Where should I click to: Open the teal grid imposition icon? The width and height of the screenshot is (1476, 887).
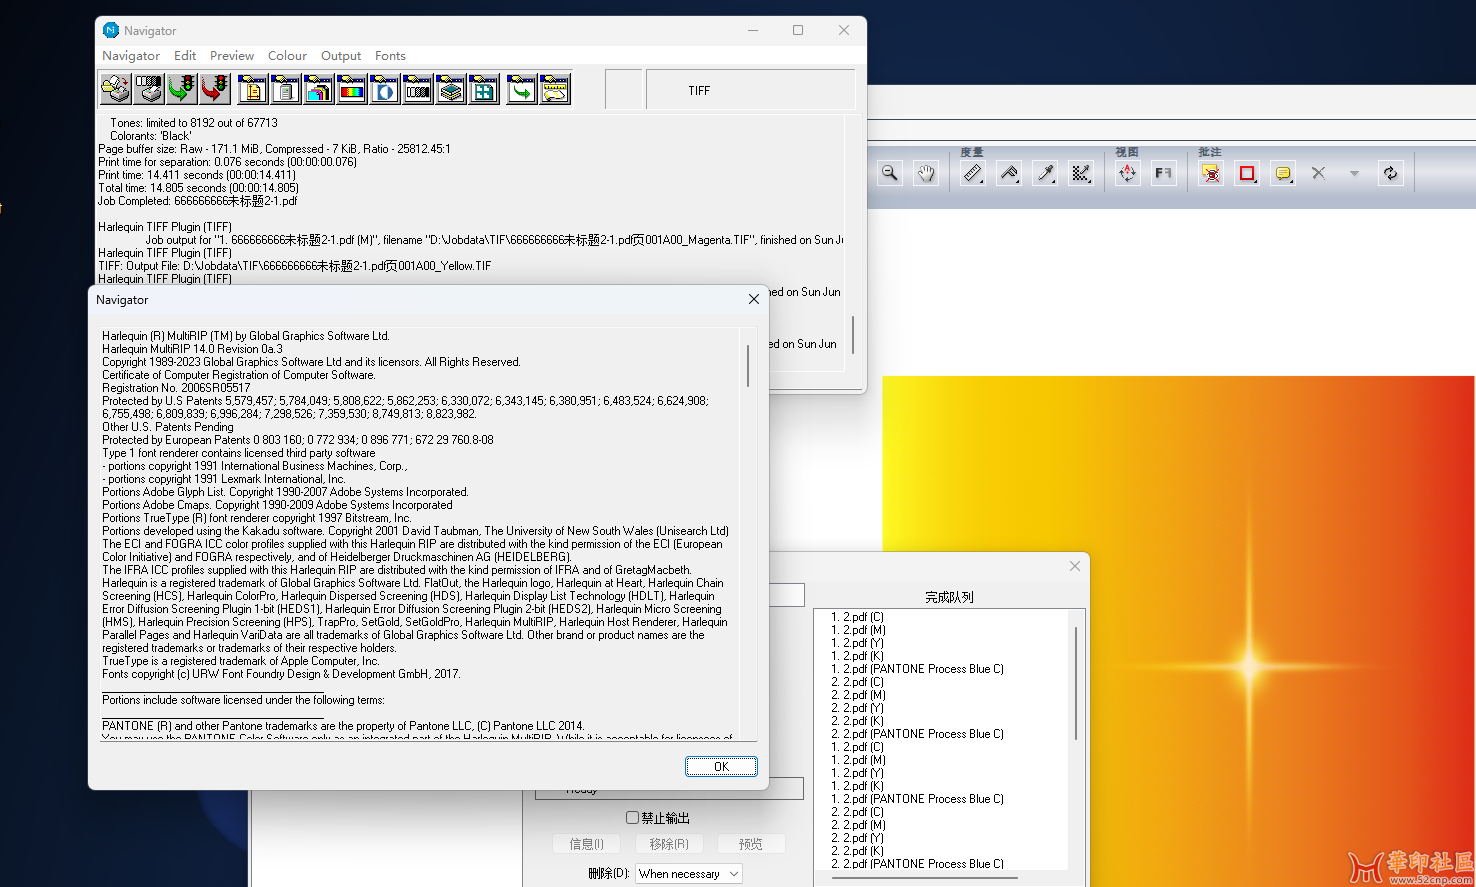pos(484,89)
